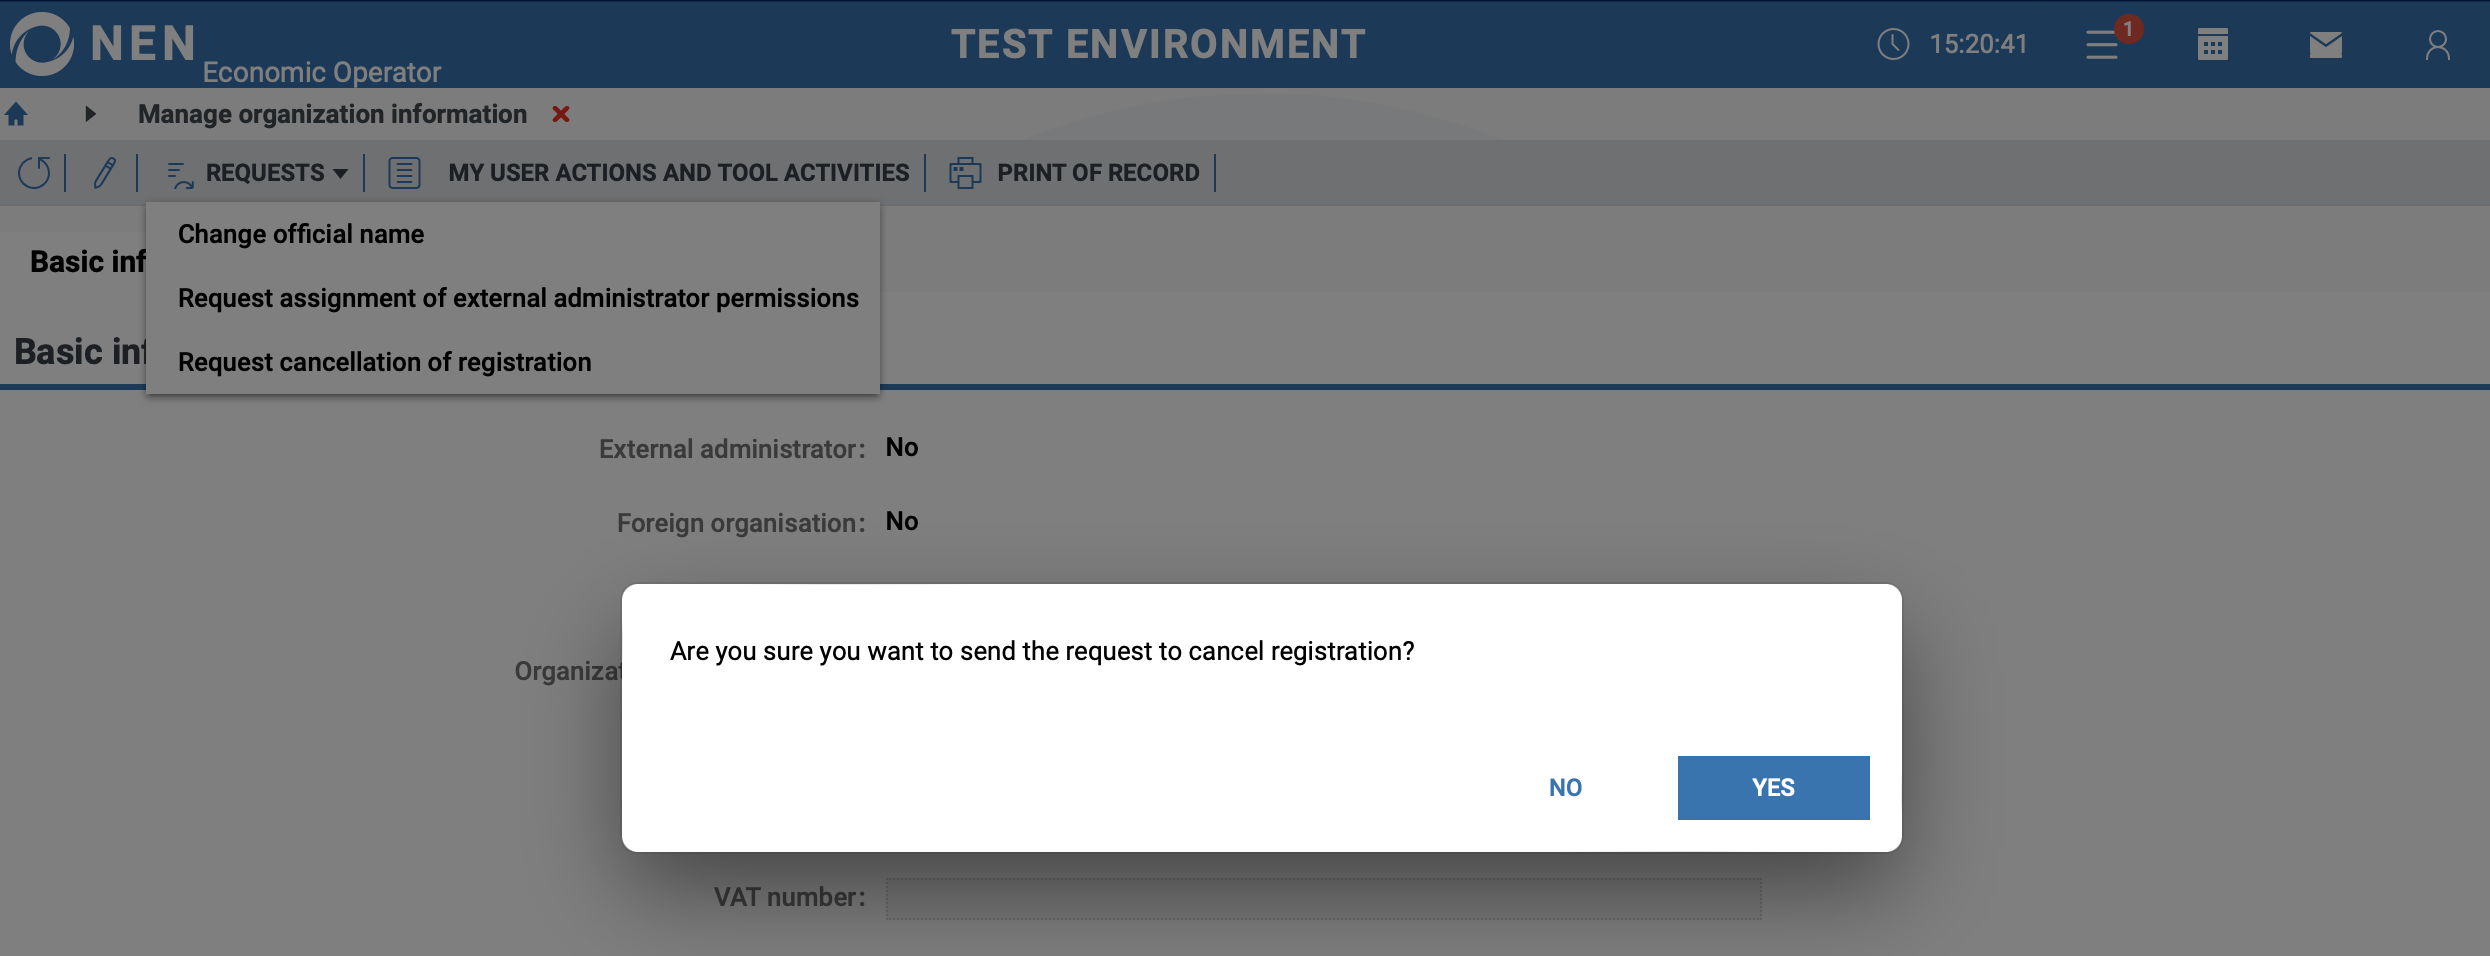Viewport: 2490px width, 956px height.
Task: Open the notifications list with badge
Action: tap(2104, 44)
